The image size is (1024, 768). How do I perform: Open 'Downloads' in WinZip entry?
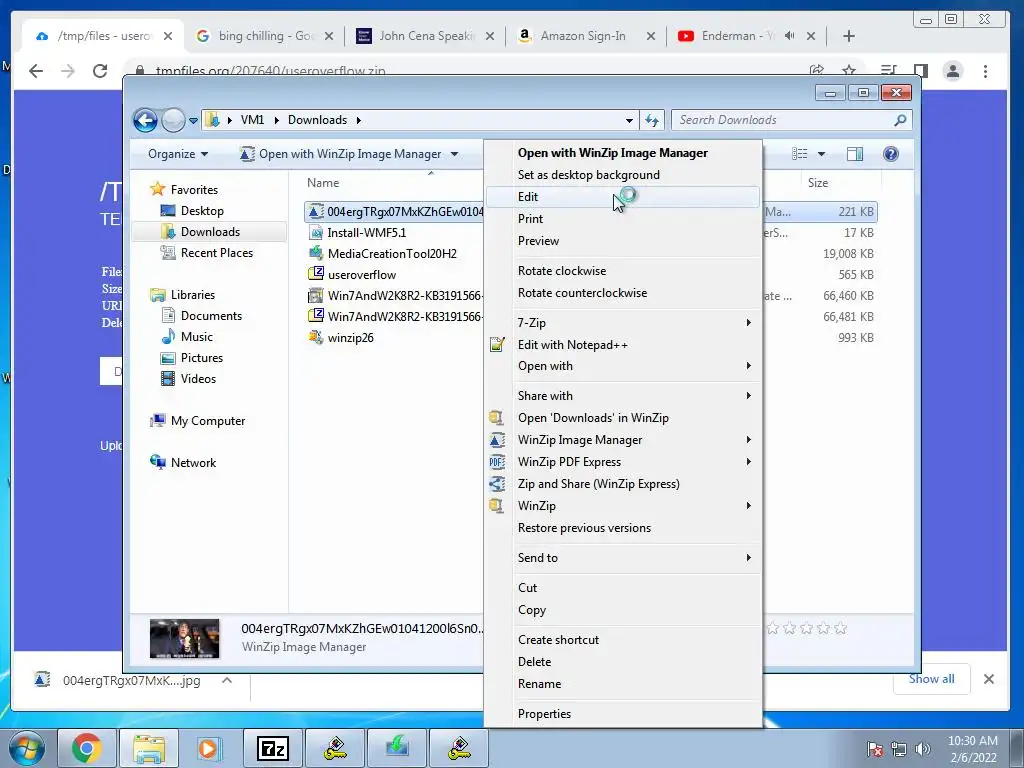(x=622, y=418)
